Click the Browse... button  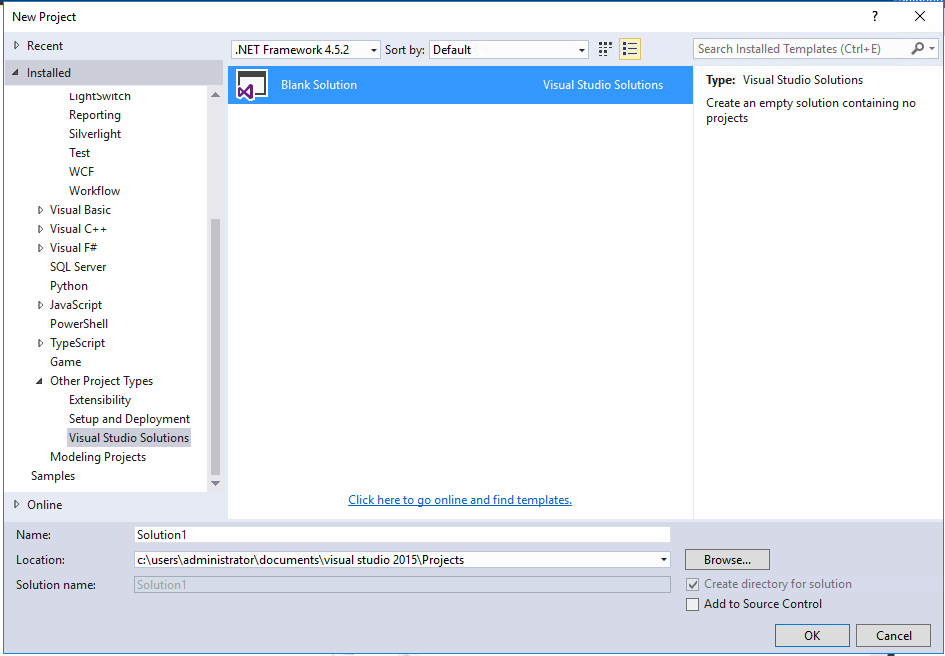pyautogui.click(x=727, y=560)
